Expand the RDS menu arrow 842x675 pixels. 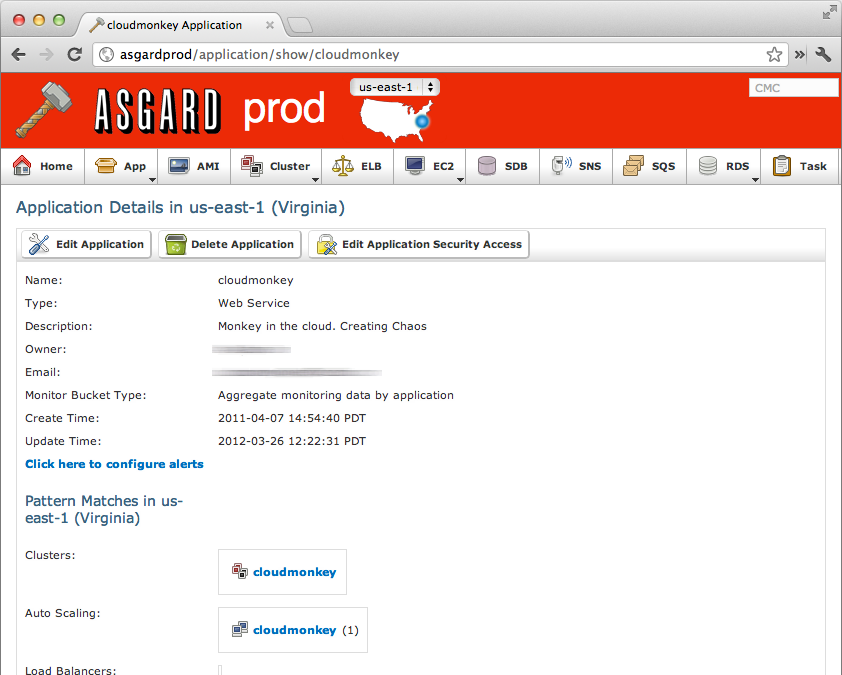pos(756,180)
